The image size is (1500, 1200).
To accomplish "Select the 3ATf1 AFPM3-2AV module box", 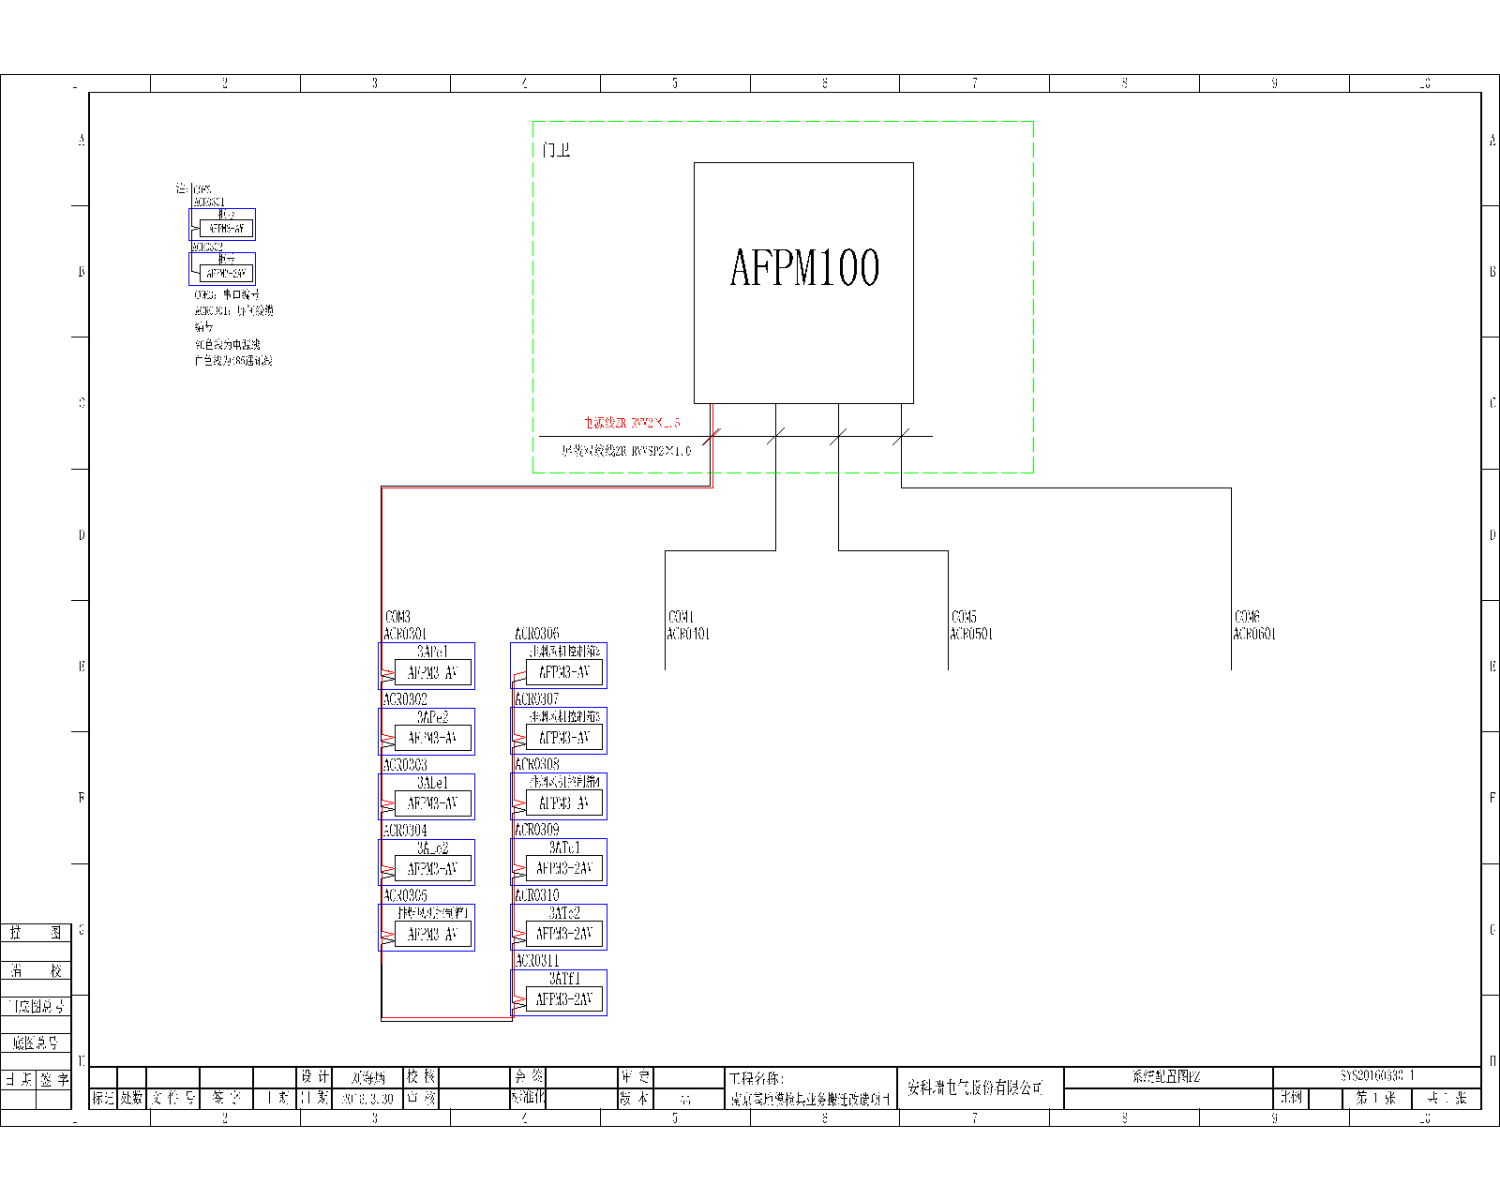I will tap(559, 993).
